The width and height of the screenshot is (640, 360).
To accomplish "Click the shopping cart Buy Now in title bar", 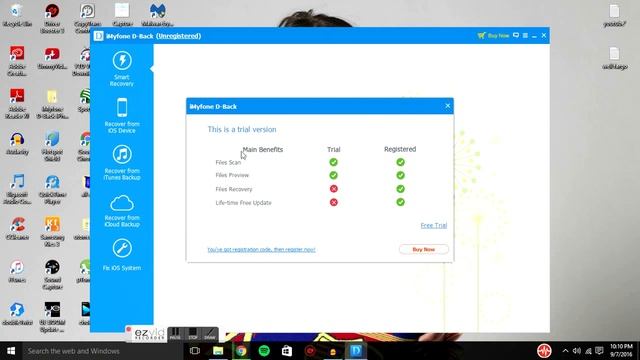I will coord(493,36).
